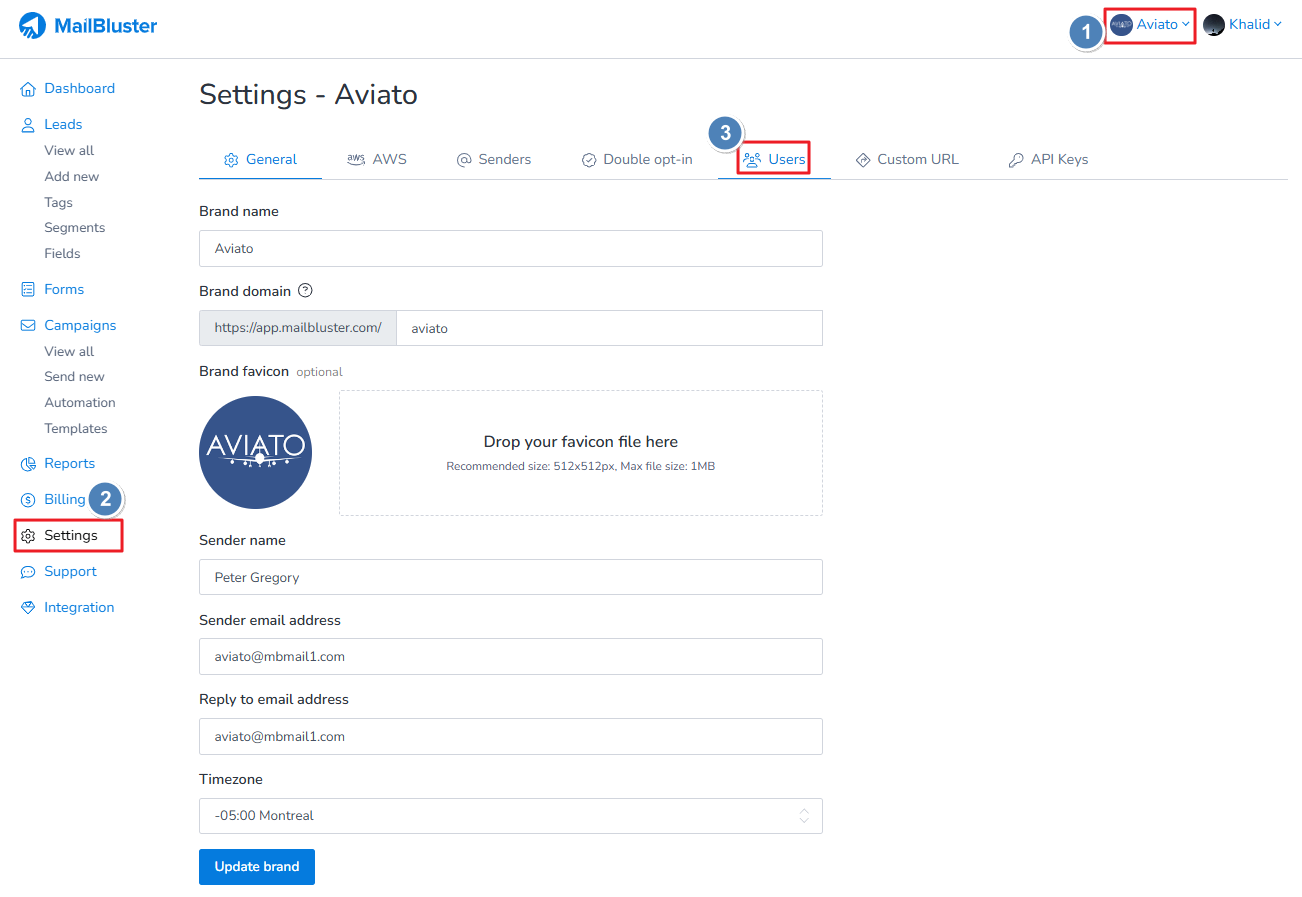
Task: Click the favicon file drop zone
Action: point(580,453)
